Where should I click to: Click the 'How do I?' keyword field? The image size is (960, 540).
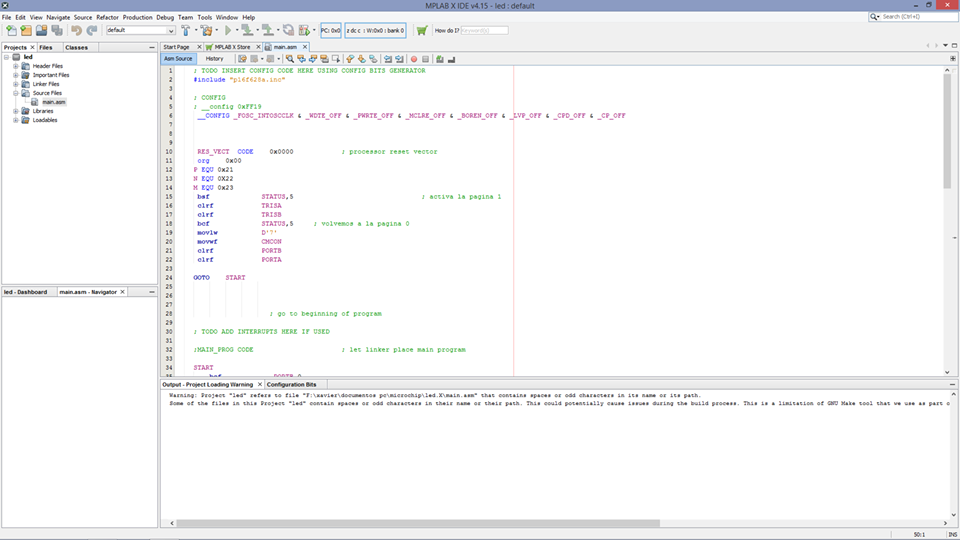tap(484, 30)
